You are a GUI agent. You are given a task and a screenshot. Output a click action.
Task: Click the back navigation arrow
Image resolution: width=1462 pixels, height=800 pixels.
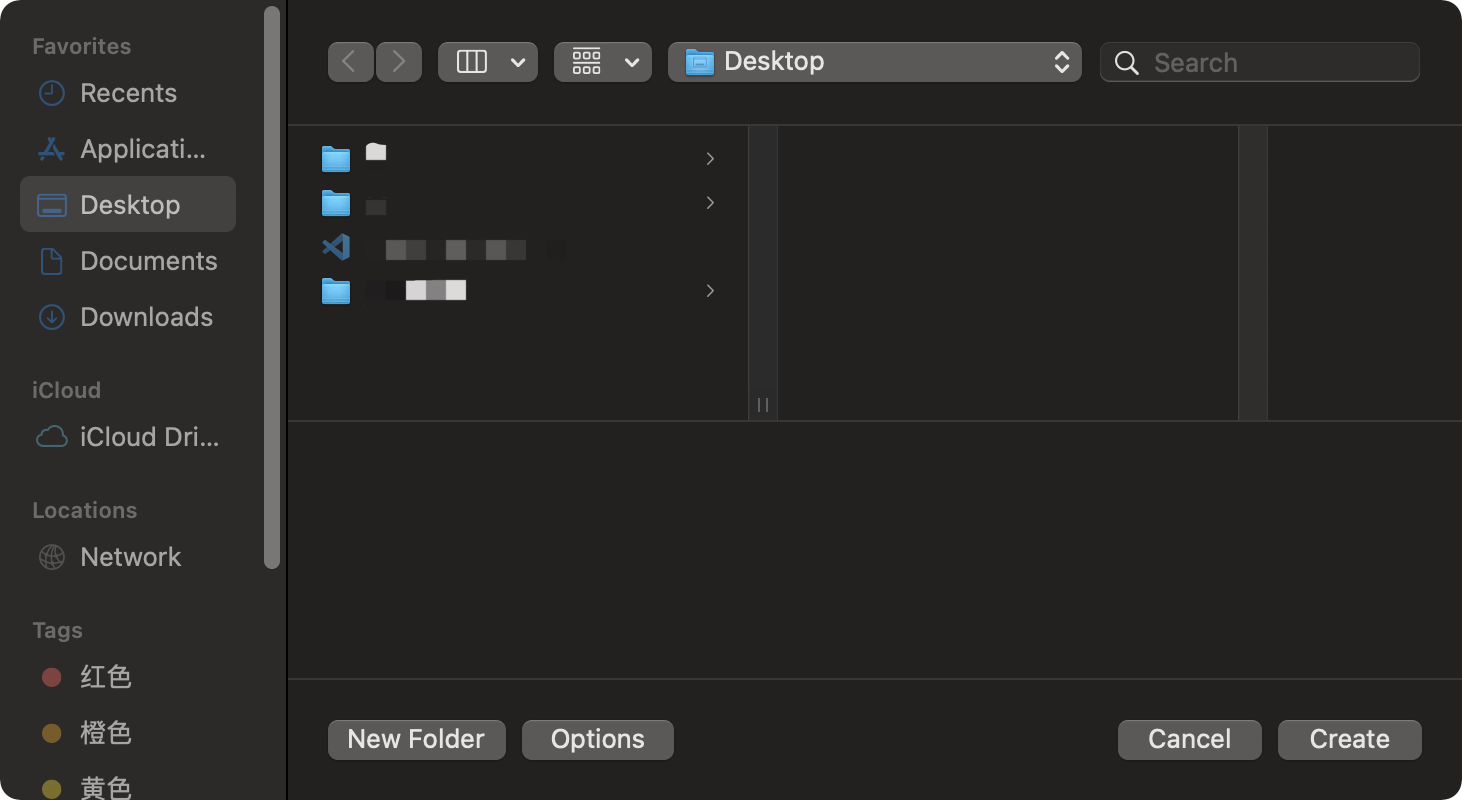350,62
